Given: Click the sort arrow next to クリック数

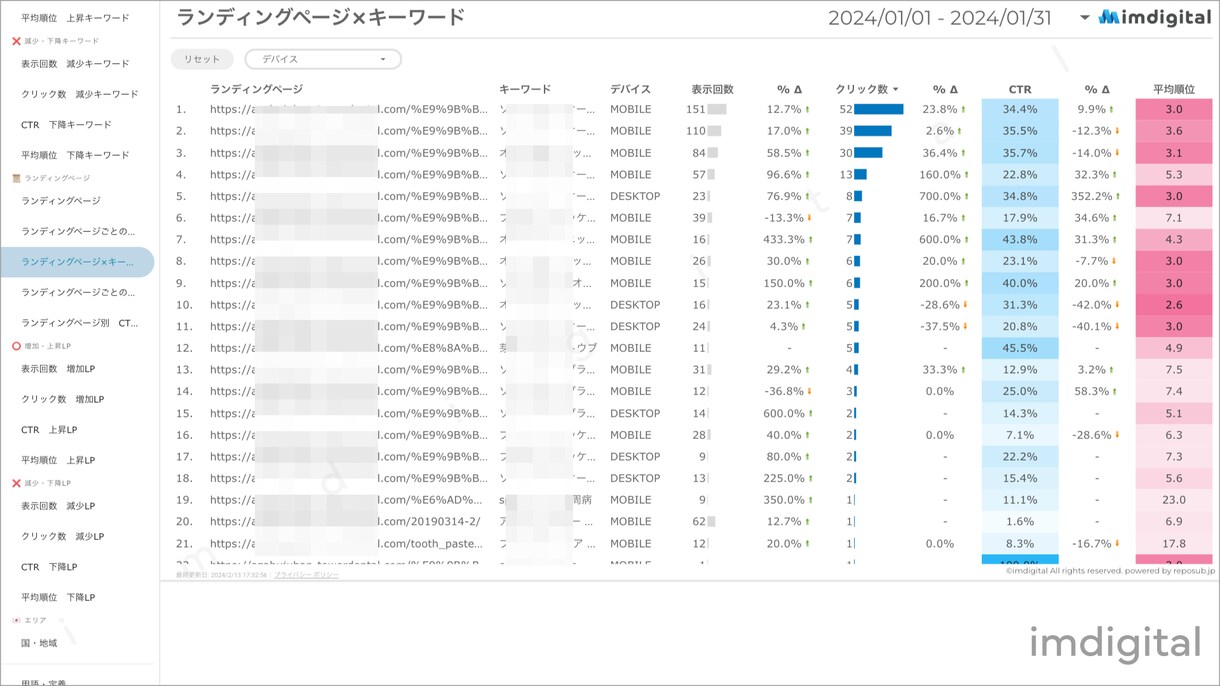Looking at the screenshot, I should (x=895, y=90).
